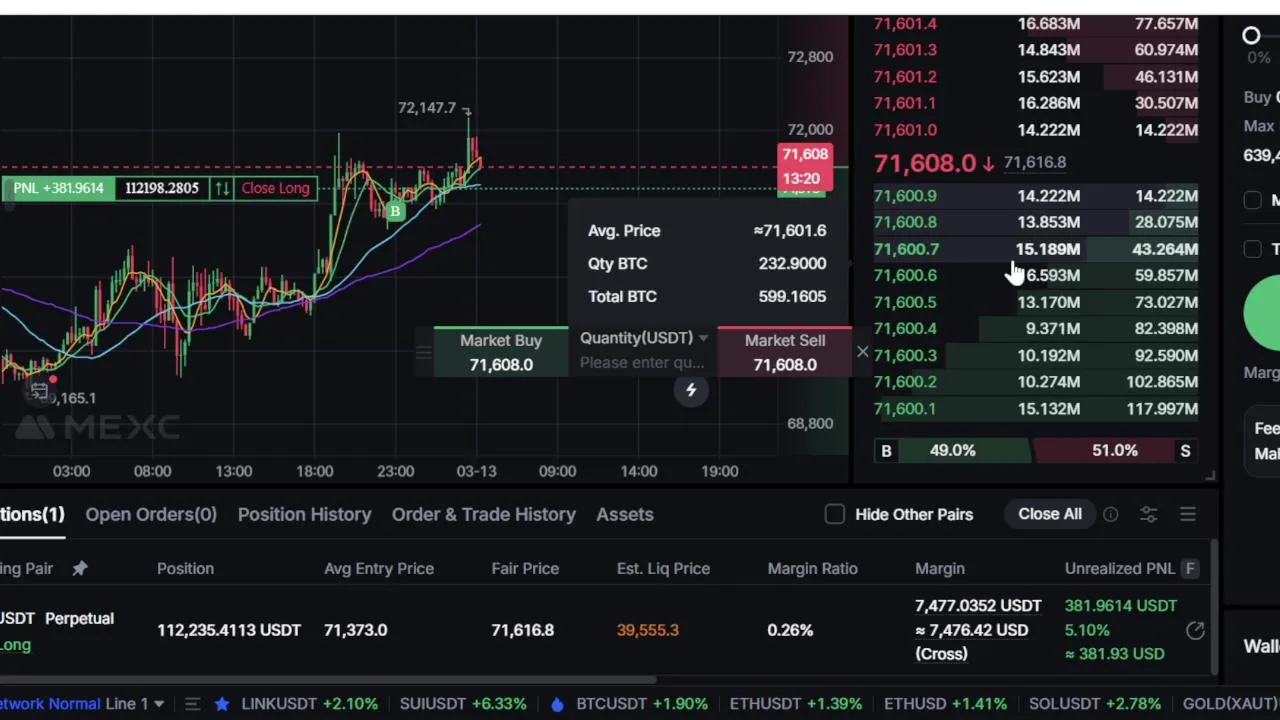1280x720 pixels.
Task: Click the last price 71,608.0 in order book
Action: tap(925, 163)
